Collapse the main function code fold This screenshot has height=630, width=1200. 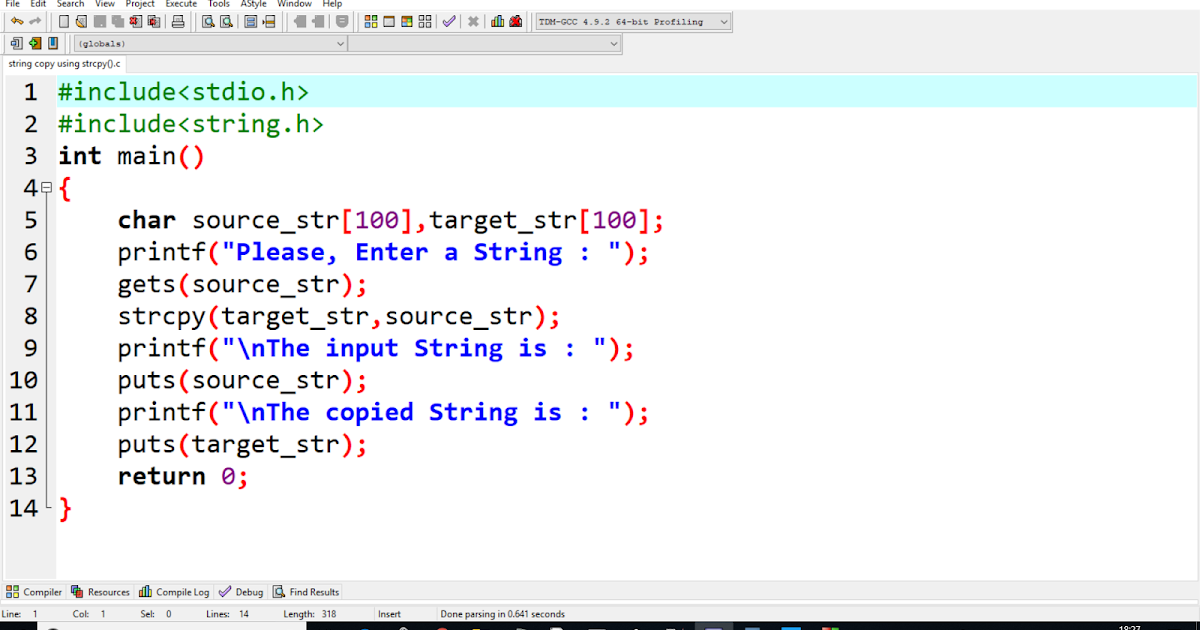46,188
